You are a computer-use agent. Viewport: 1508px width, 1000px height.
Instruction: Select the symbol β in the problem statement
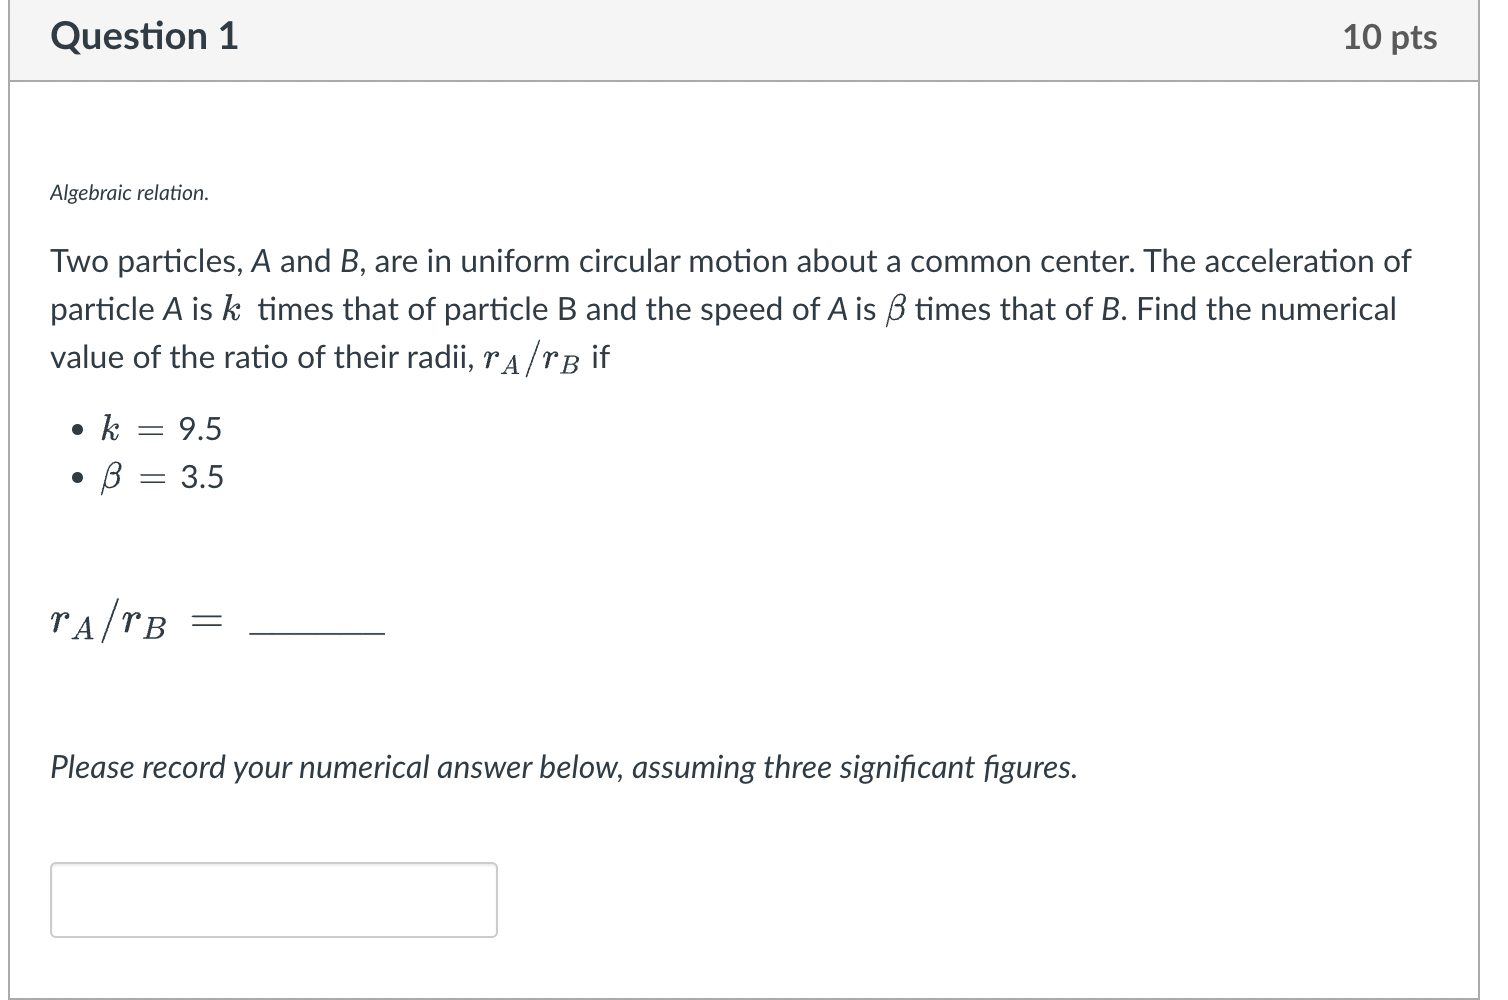pyautogui.click(x=897, y=309)
